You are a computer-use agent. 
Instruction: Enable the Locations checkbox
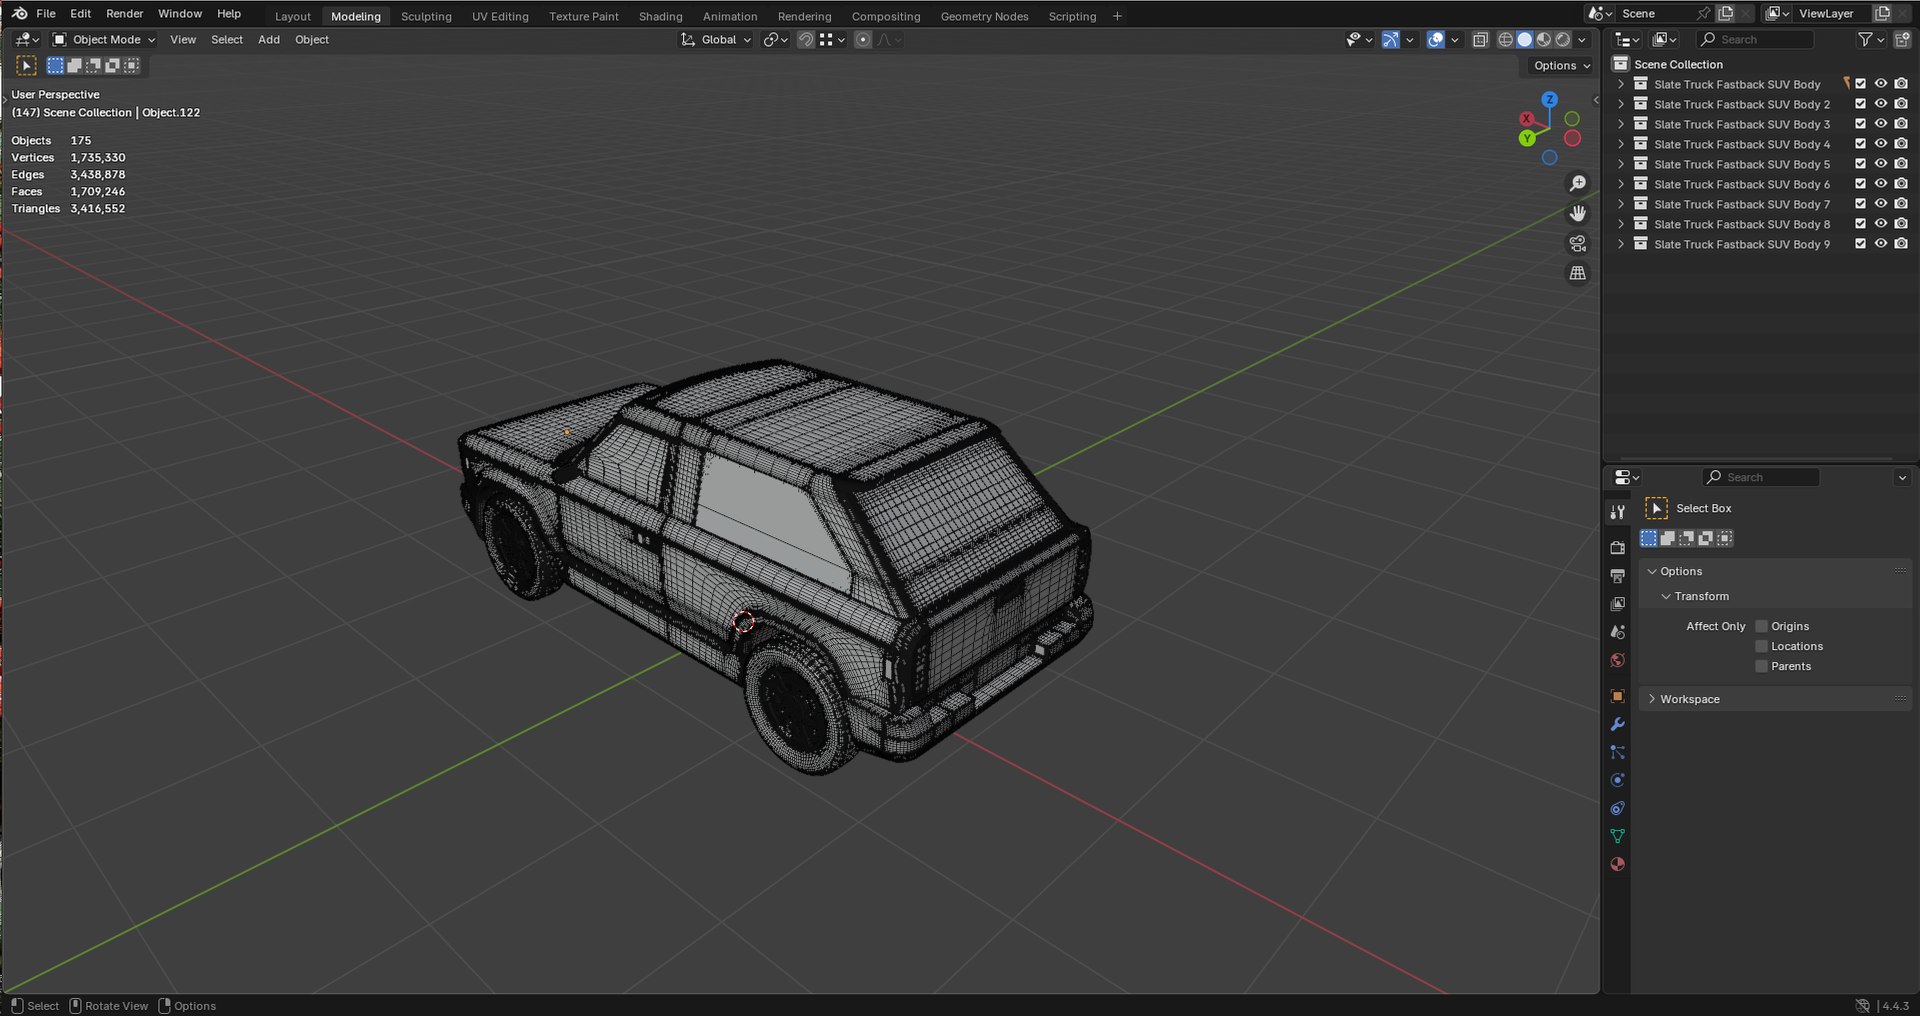click(1762, 646)
